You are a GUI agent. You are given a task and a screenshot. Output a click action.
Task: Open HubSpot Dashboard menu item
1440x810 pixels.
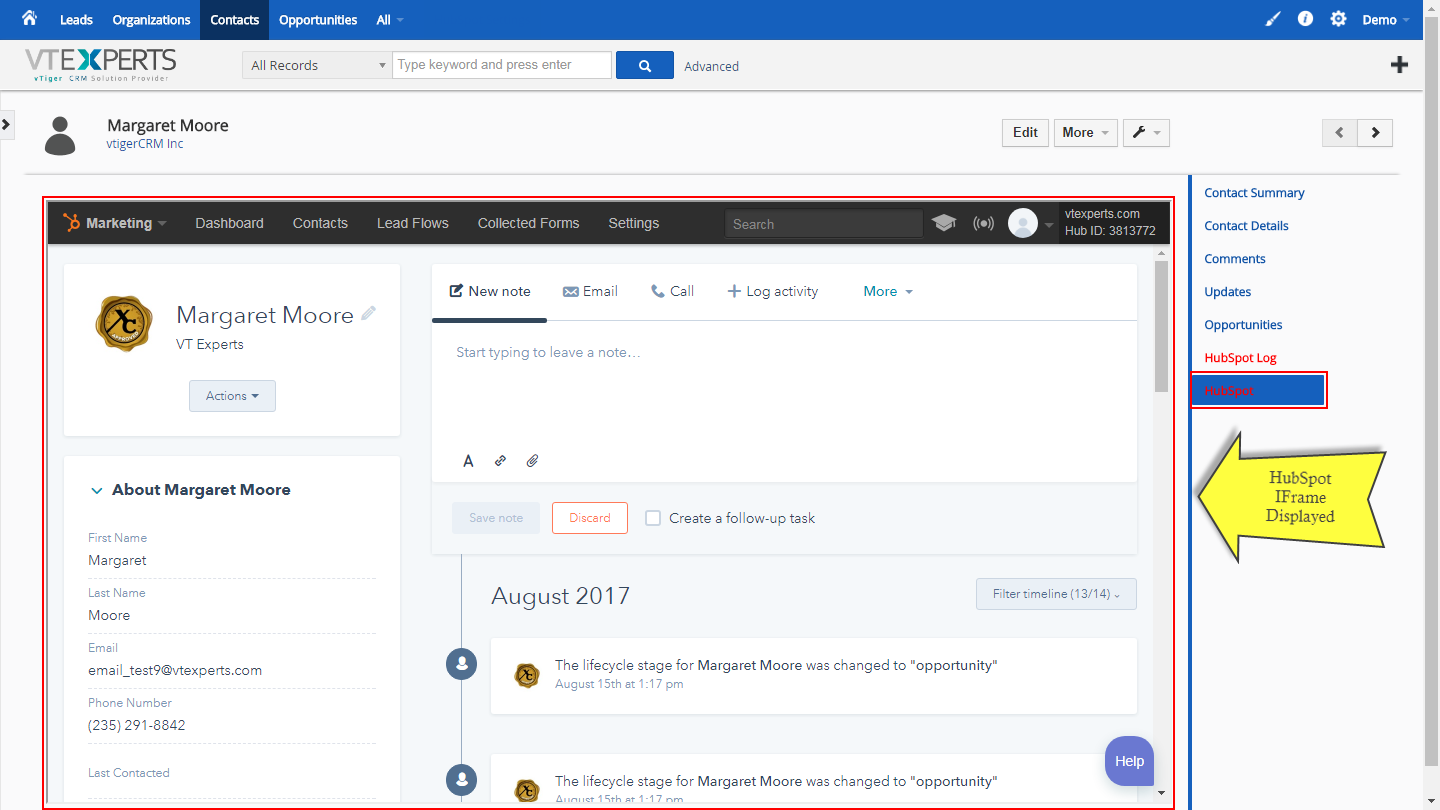[x=230, y=223]
